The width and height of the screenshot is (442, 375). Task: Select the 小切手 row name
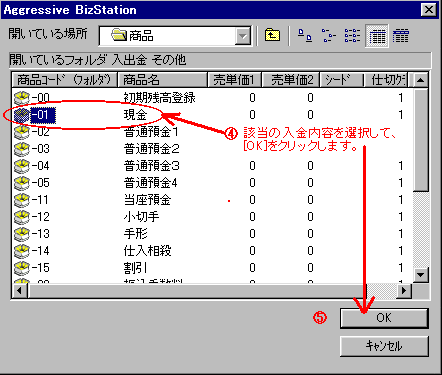tap(141, 217)
